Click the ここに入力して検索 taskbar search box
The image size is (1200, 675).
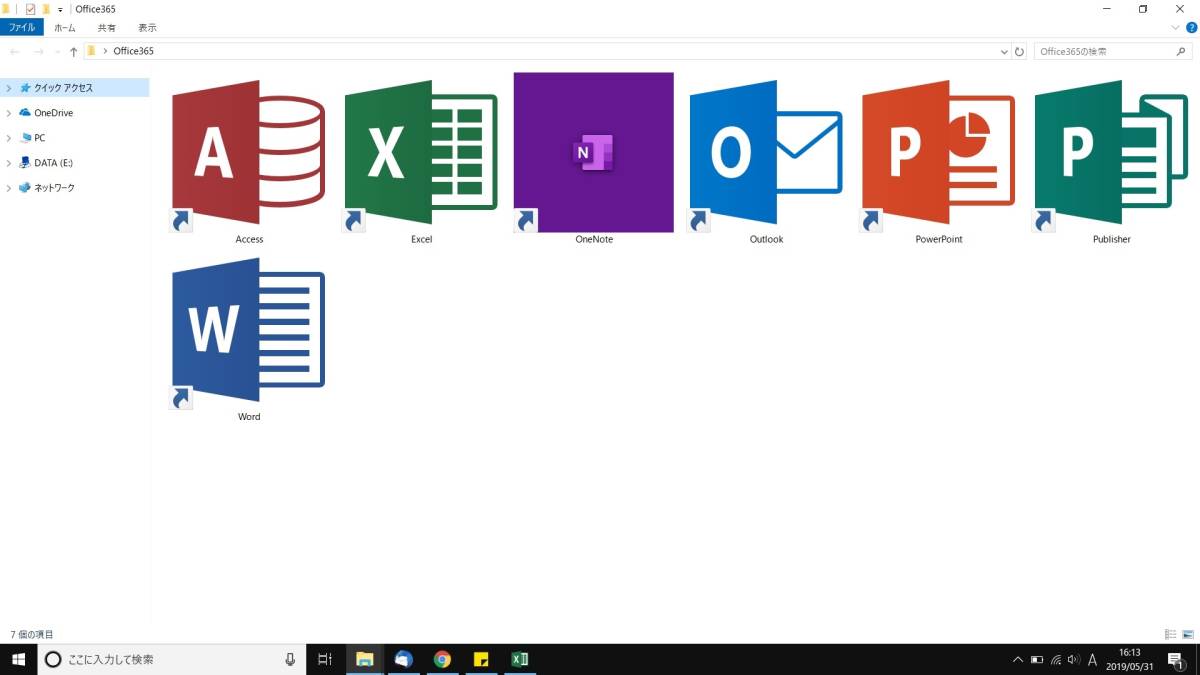coord(170,659)
